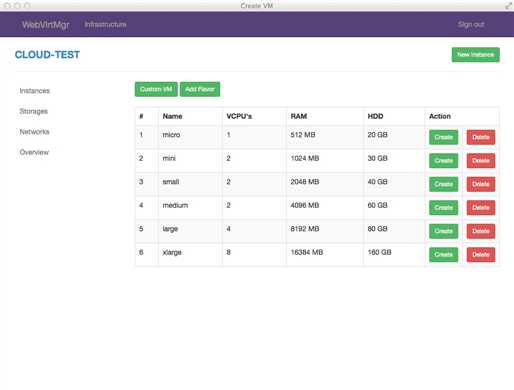Create a VM from medium flavor
514x390 pixels.
pyautogui.click(x=443, y=208)
